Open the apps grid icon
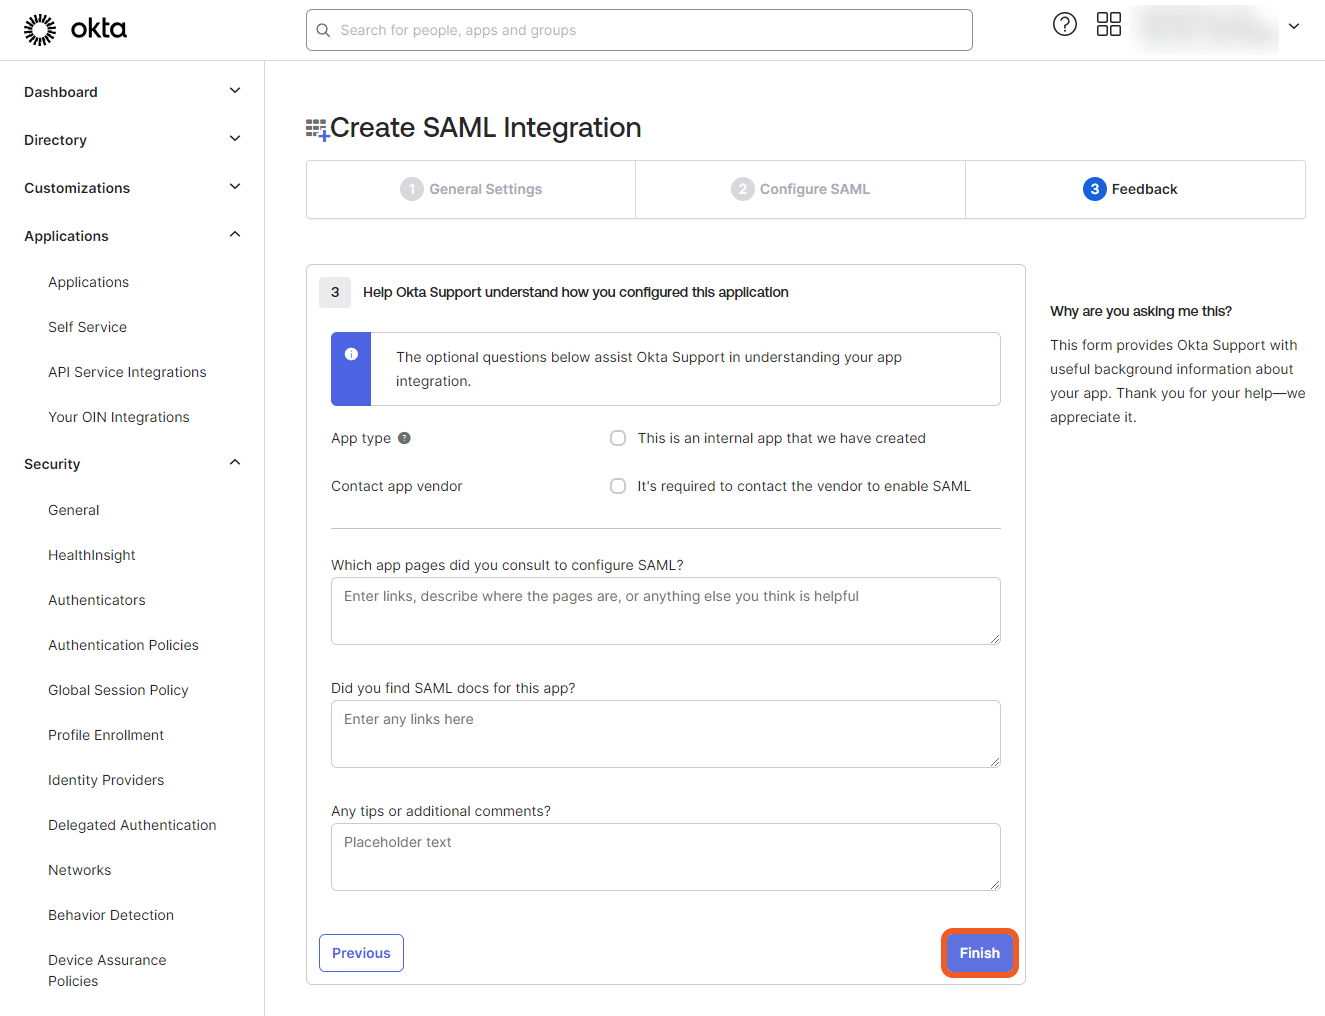 (x=1109, y=25)
